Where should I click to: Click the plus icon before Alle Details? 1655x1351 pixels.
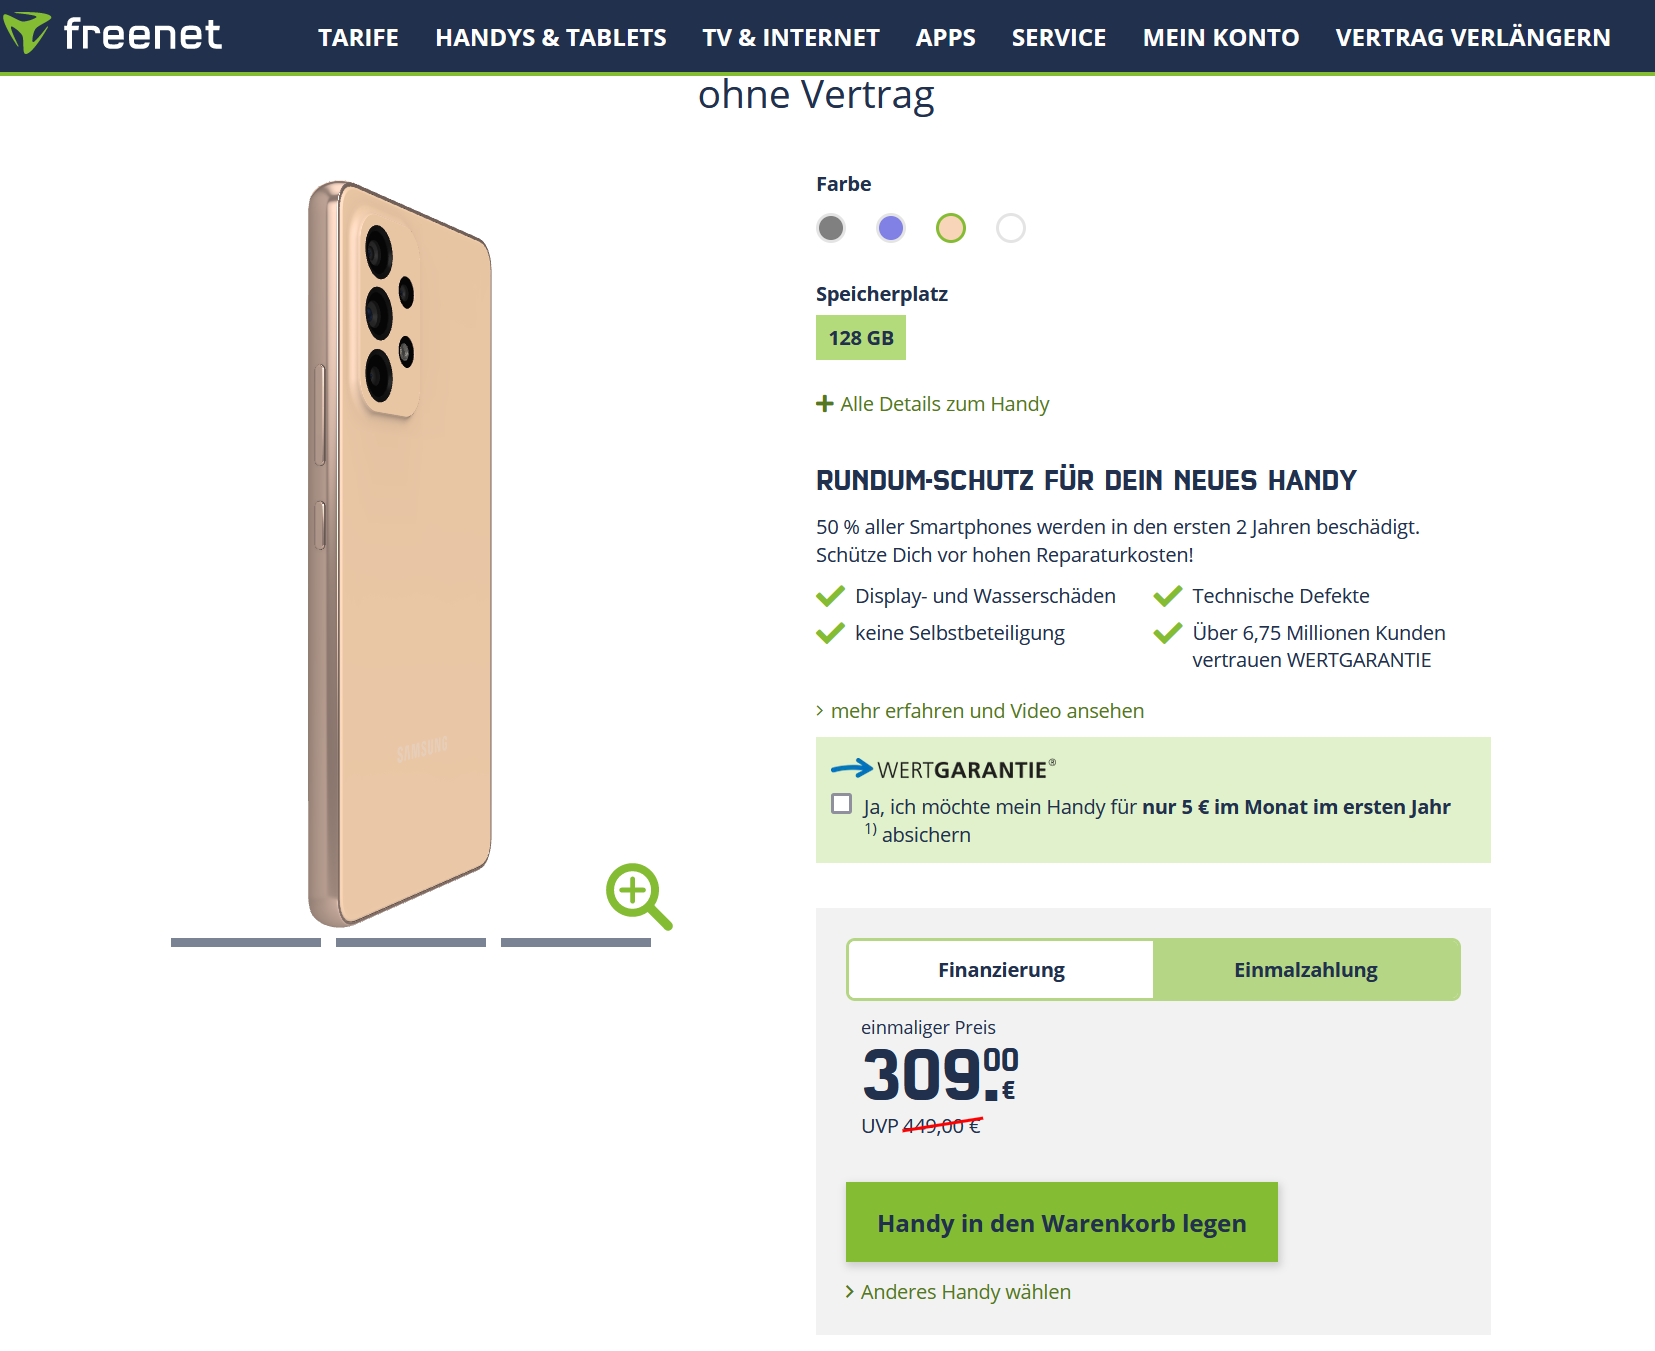(x=825, y=404)
